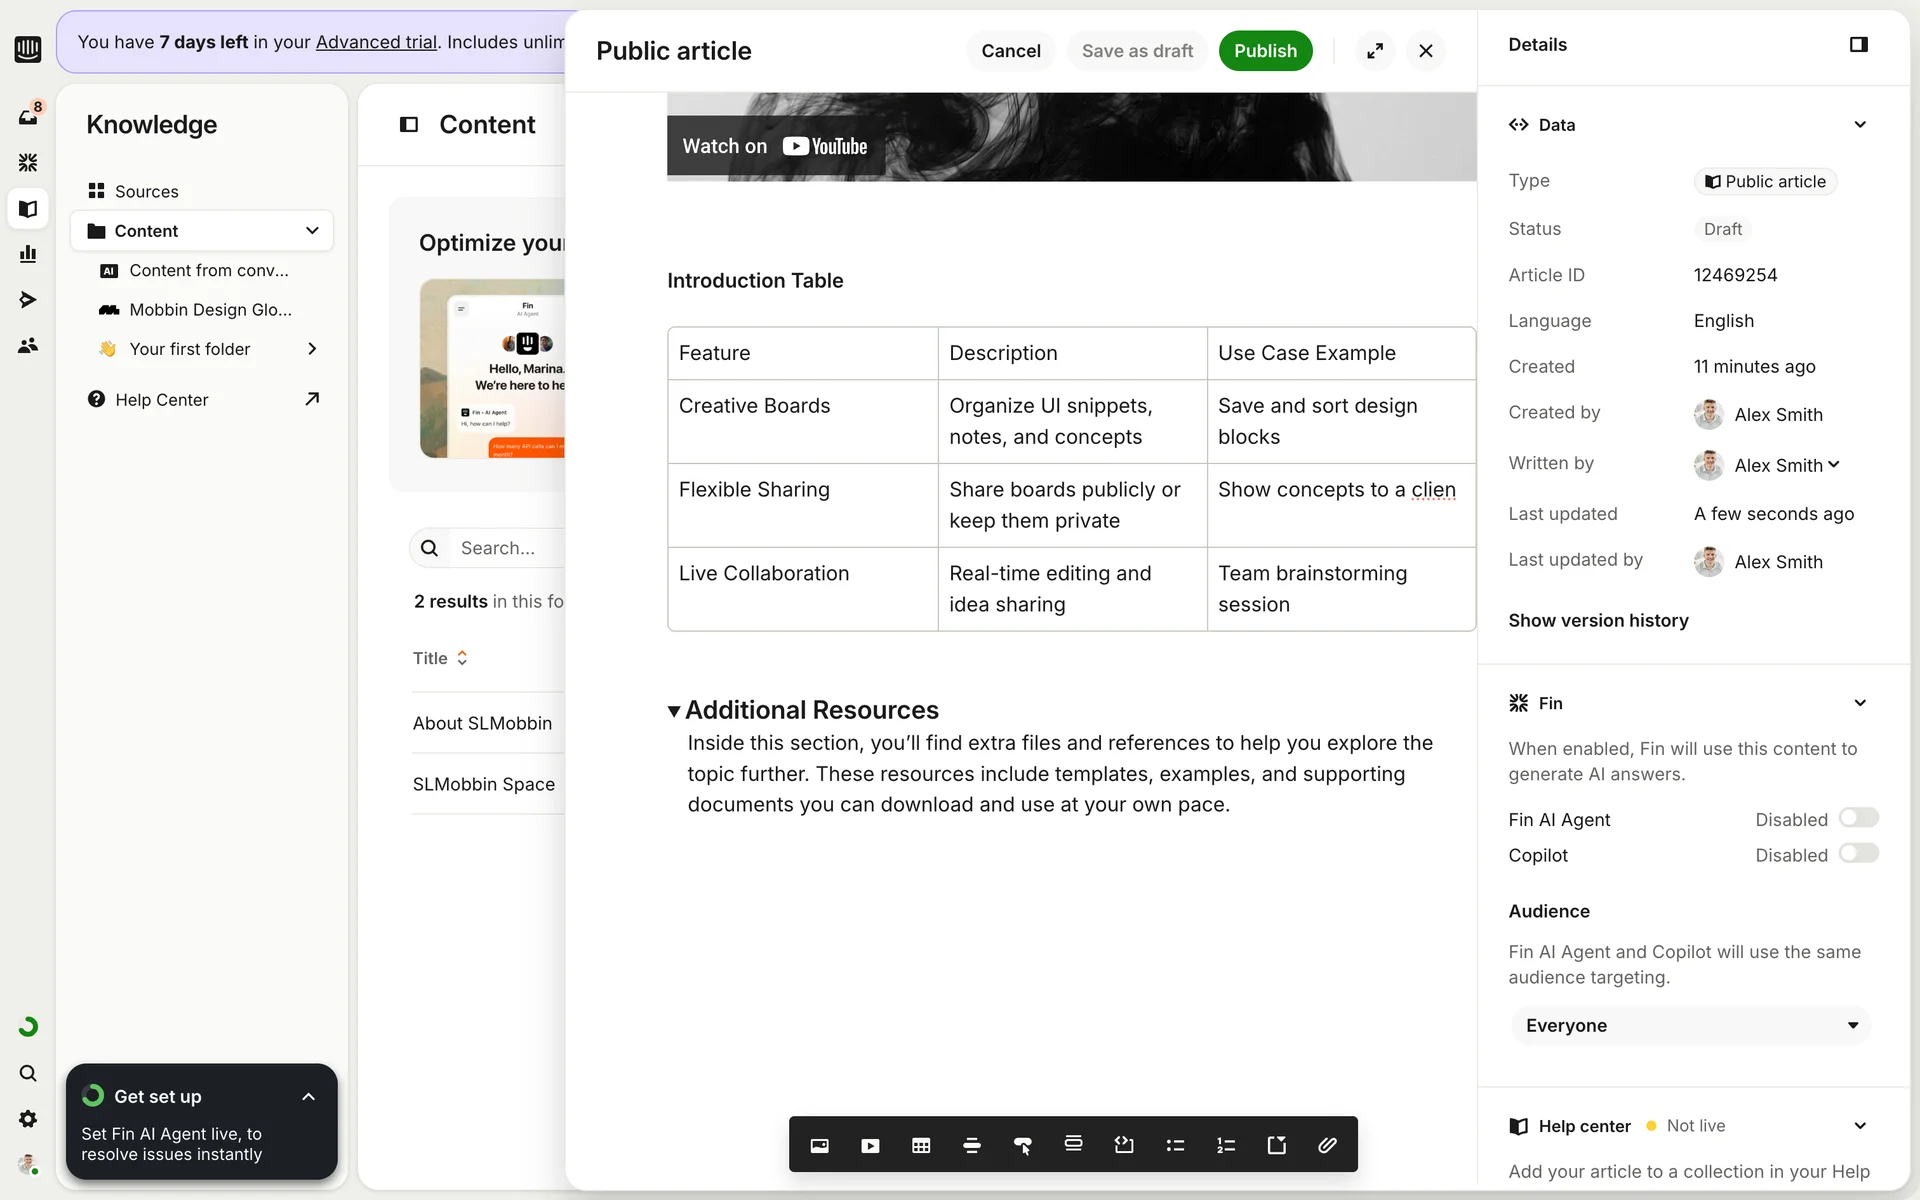Image resolution: width=1920 pixels, height=1200 pixels.
Task: Click Show version history
Action: [1598, 620]
